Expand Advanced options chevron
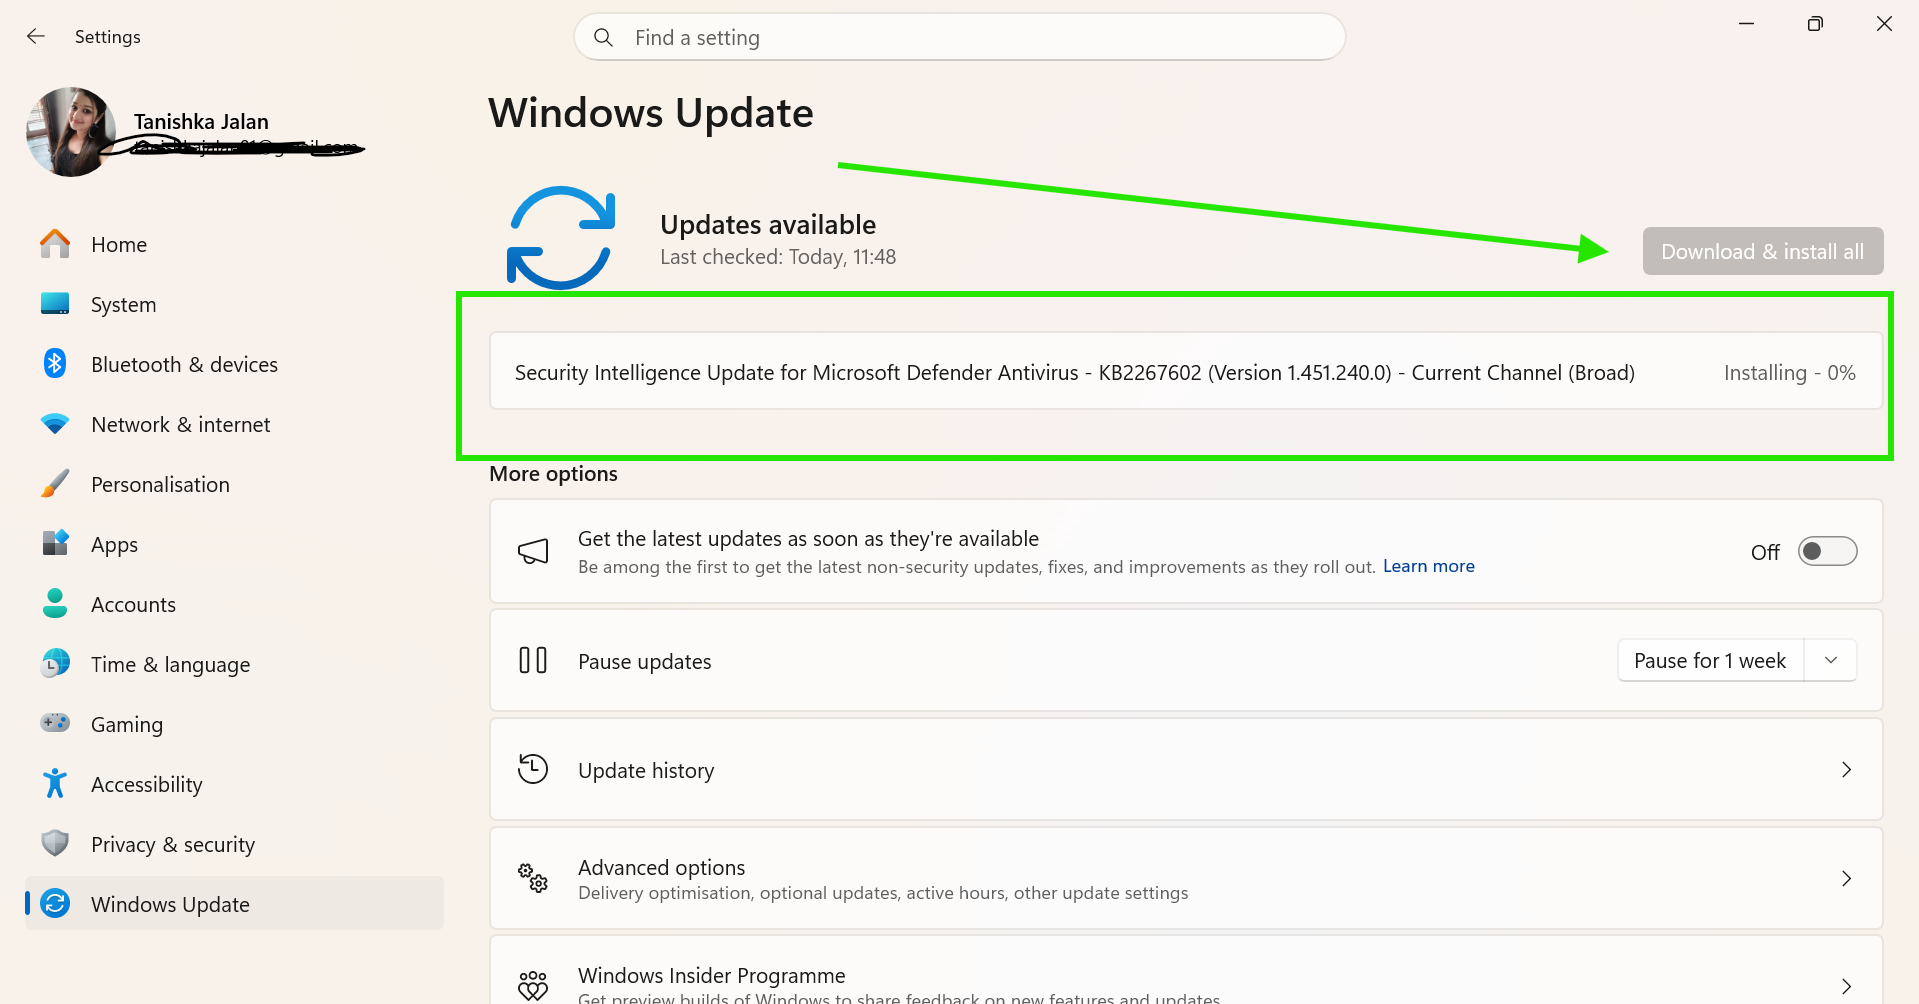Viewport: 1919px width, 1004px height. [1846, 878]
